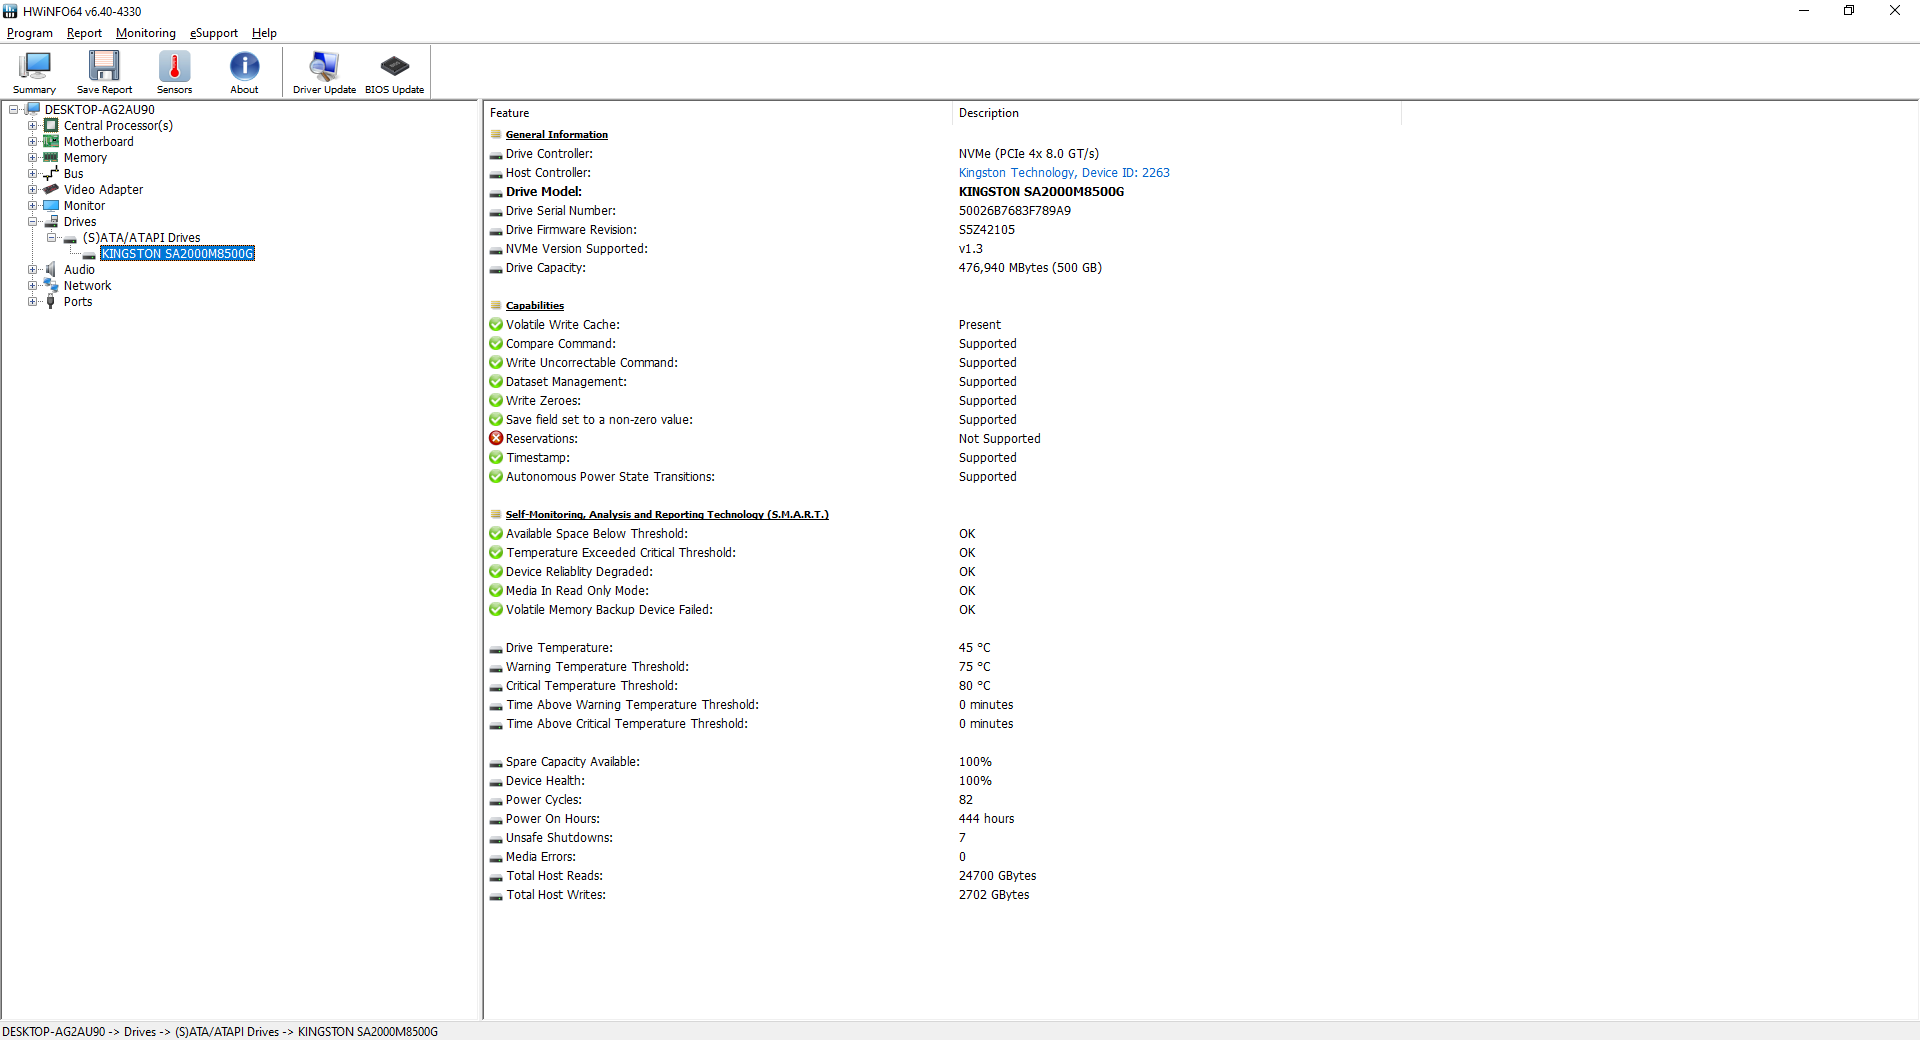
Task: Click the Monitor tree icon
Action: [51, 206]
